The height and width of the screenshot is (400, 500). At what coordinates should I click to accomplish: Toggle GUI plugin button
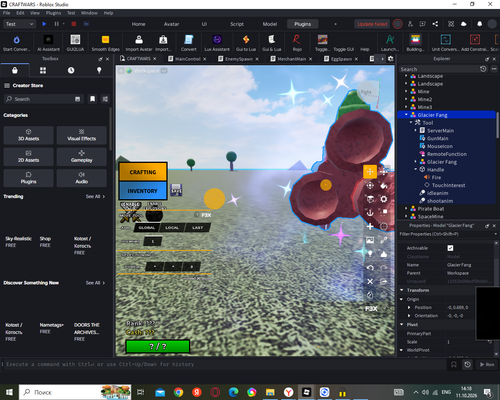[x=343, y=49]
